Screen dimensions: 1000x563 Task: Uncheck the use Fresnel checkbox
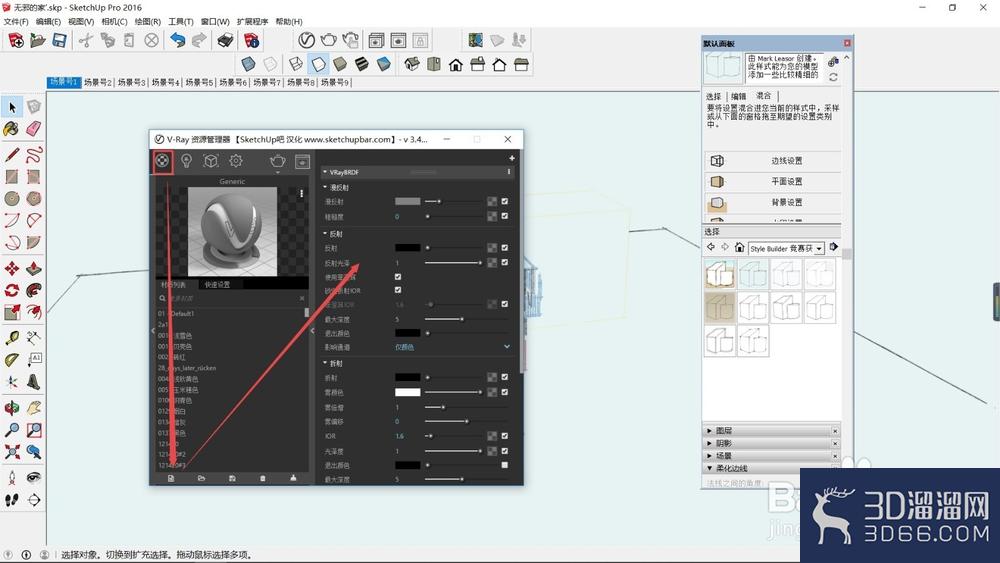[x=398, y=277]
